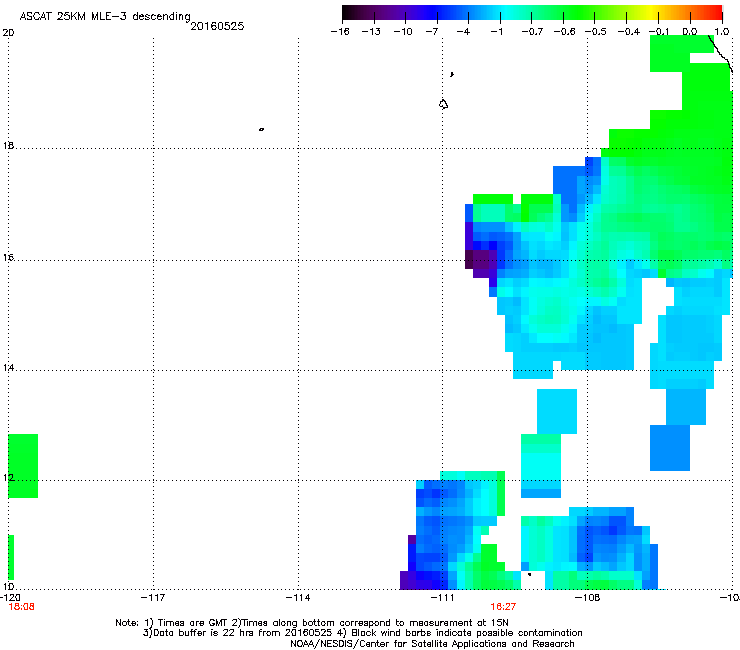740x650 pixels.
Task: Click the latitude axis label 14
Action: (8, 368)
